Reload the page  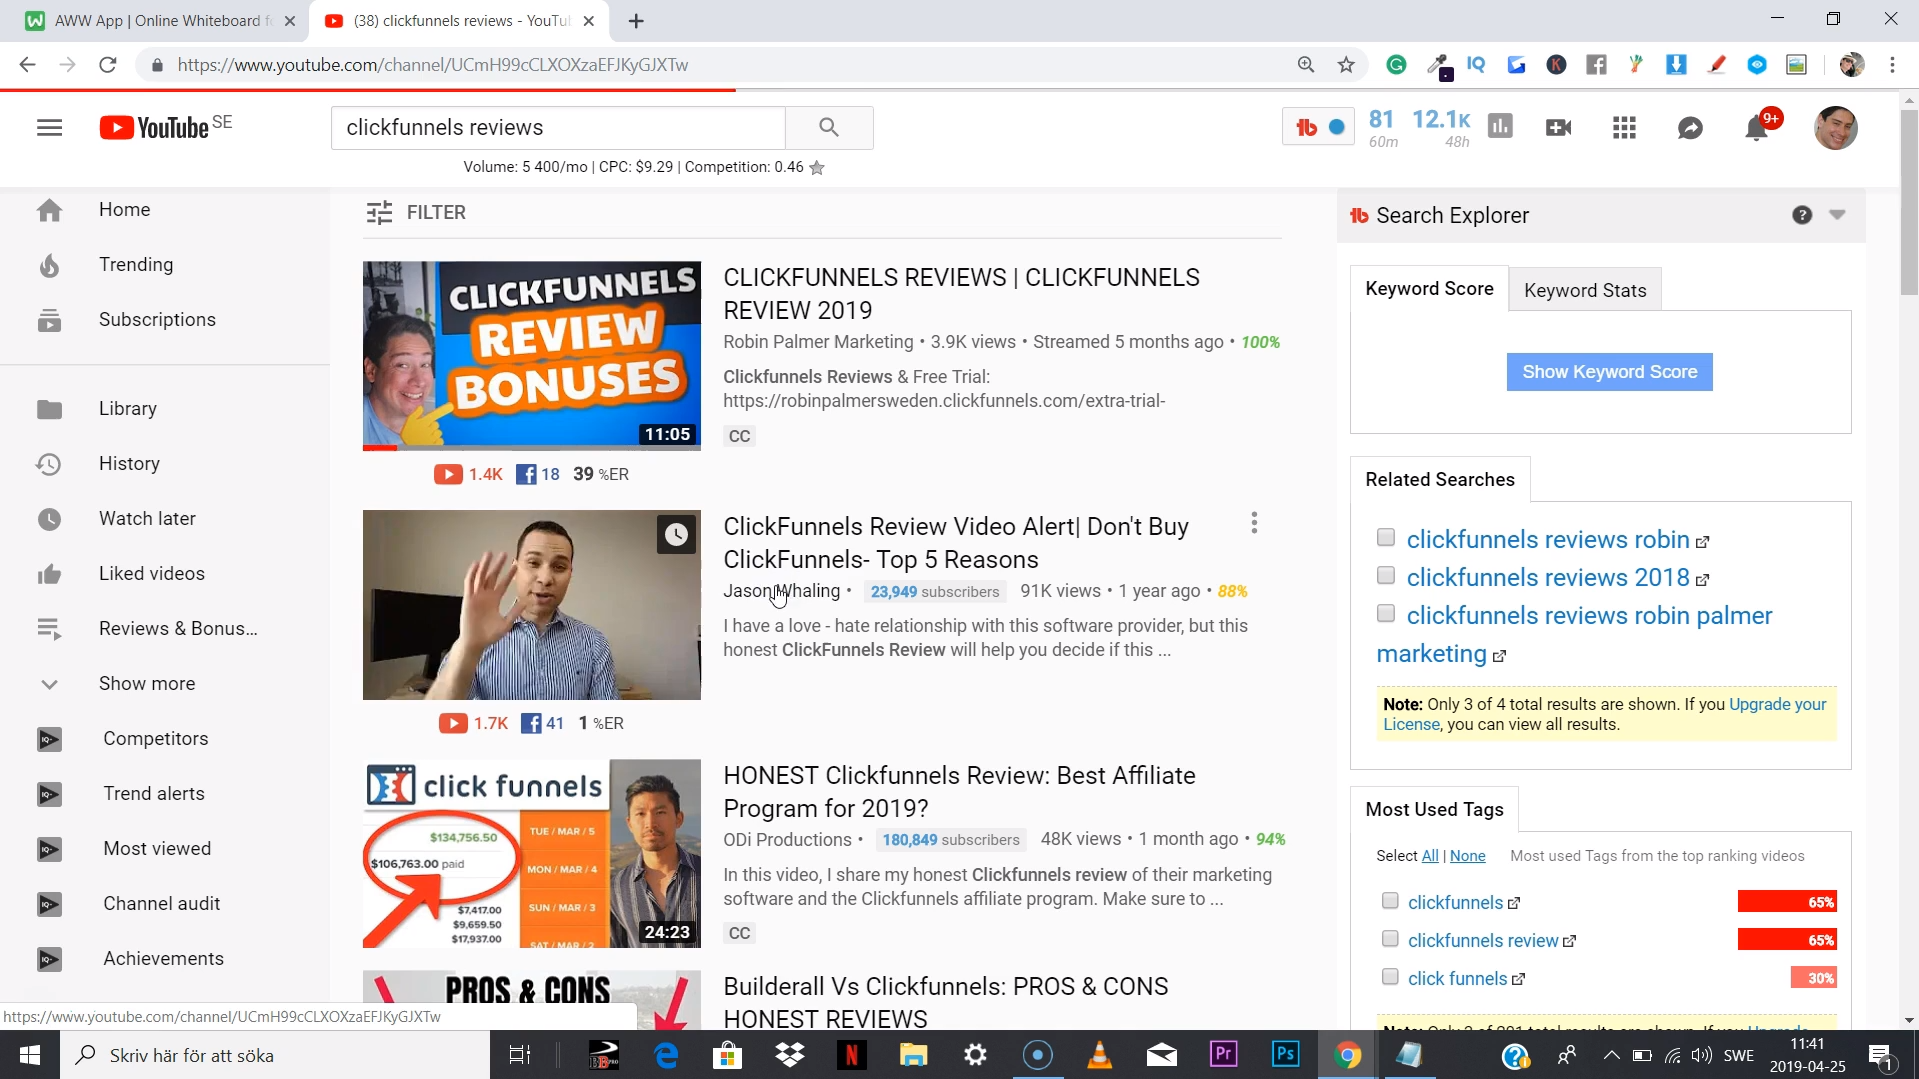[108, 65]
